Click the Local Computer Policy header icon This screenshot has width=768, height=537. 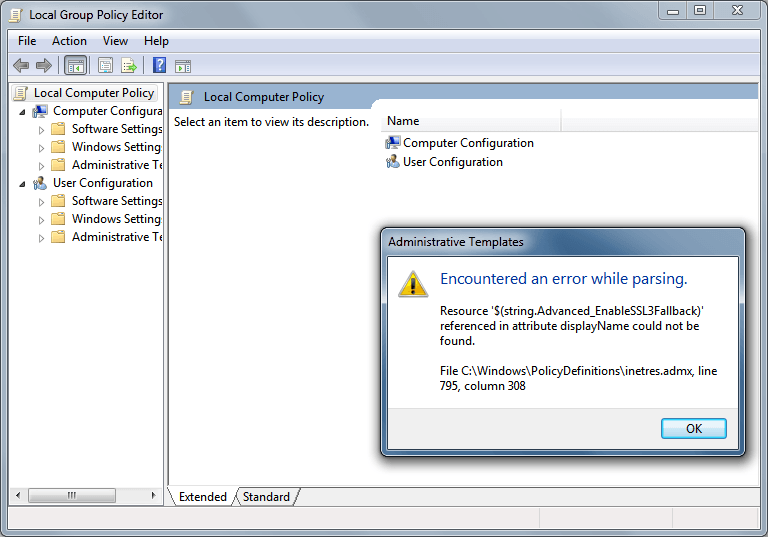[x=187, y=97]
